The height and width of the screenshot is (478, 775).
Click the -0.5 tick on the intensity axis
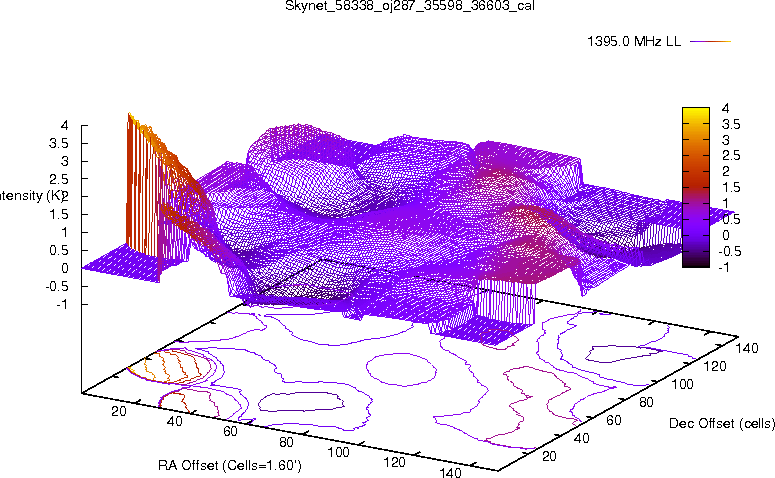[57, 286]
